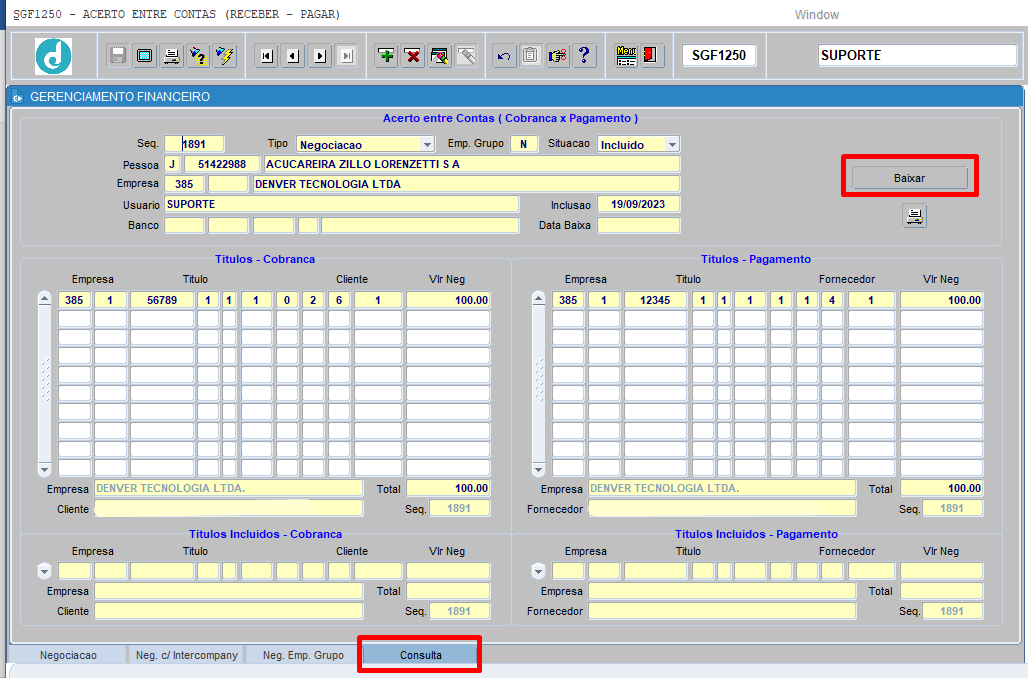Switch to the Consulta tab
Image resolution: width=1028 pixels, height=678 pixels.
coord(420,655)
